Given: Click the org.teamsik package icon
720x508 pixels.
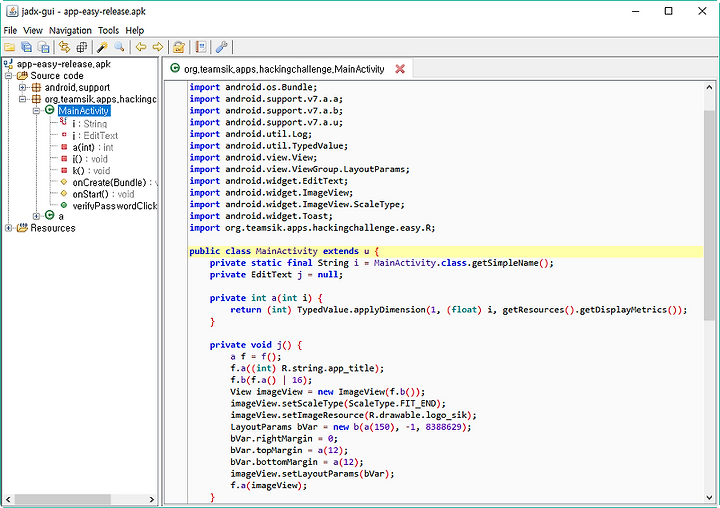Looking at the screenshot, I should [36, 99].
